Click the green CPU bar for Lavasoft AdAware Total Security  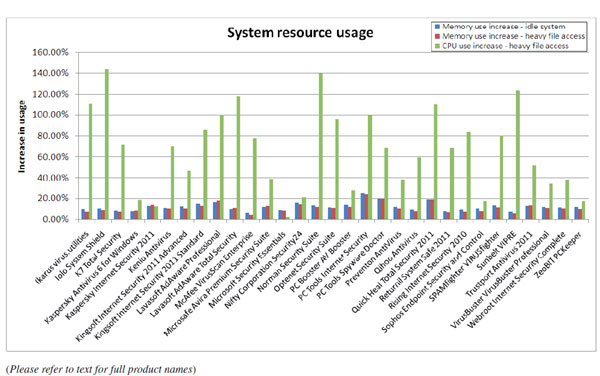tap(238, 158)
